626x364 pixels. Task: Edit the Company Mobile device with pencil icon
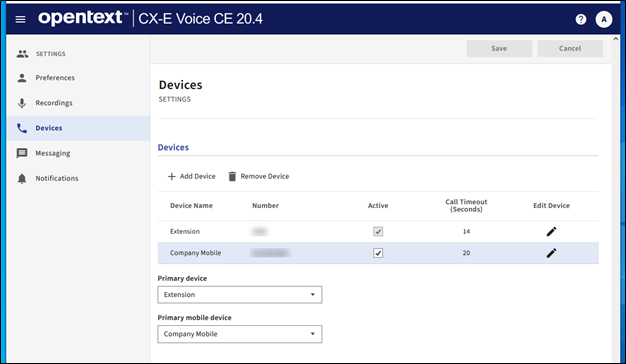tap(551, 253)
